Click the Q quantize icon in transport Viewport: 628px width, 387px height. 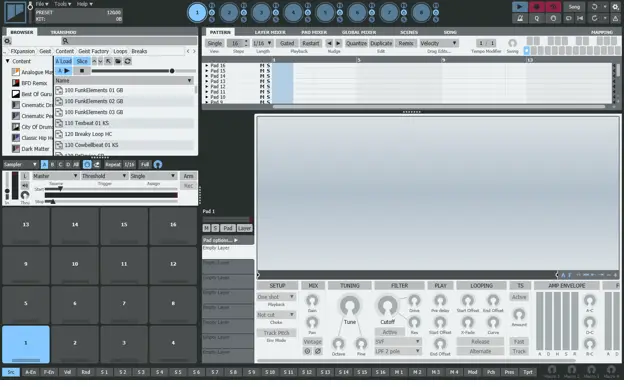click(536, 18)
